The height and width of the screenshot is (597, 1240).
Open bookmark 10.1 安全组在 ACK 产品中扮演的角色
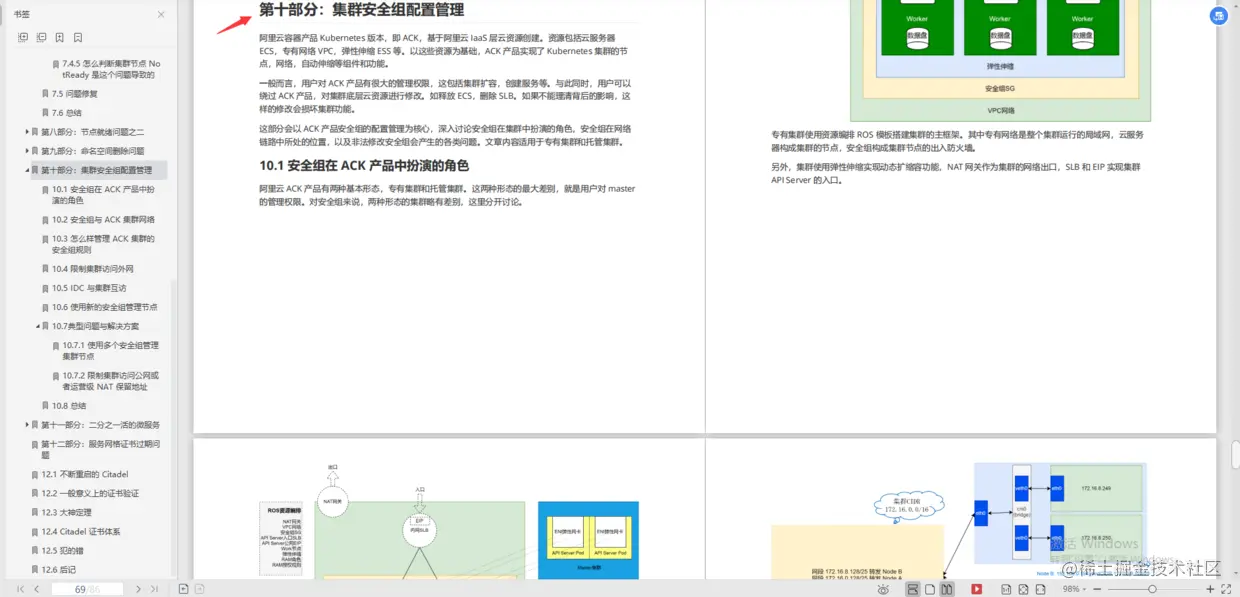[103, 195]
